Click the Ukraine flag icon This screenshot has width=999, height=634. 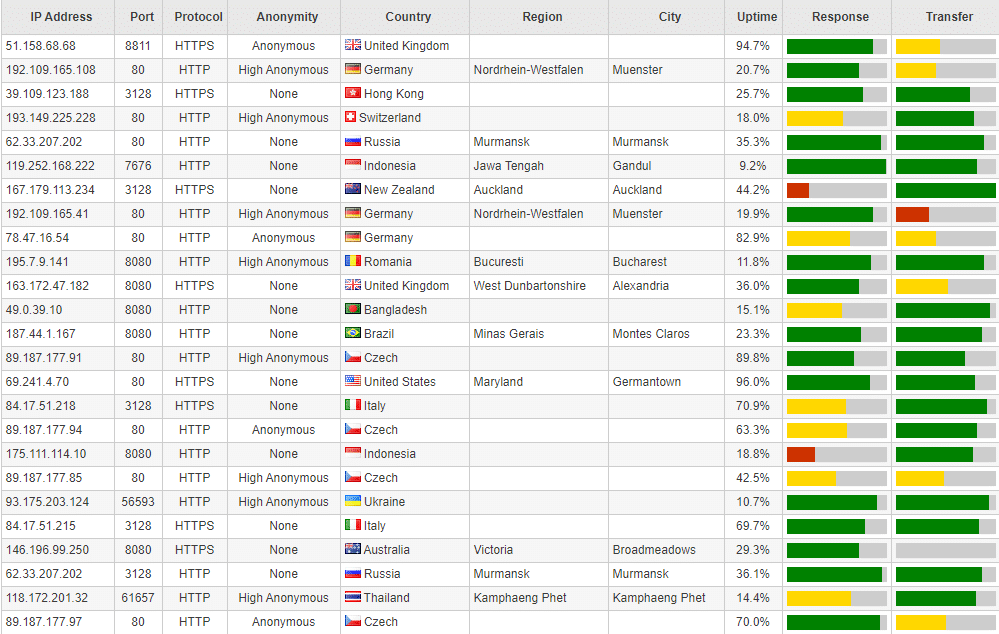[352, 501]
